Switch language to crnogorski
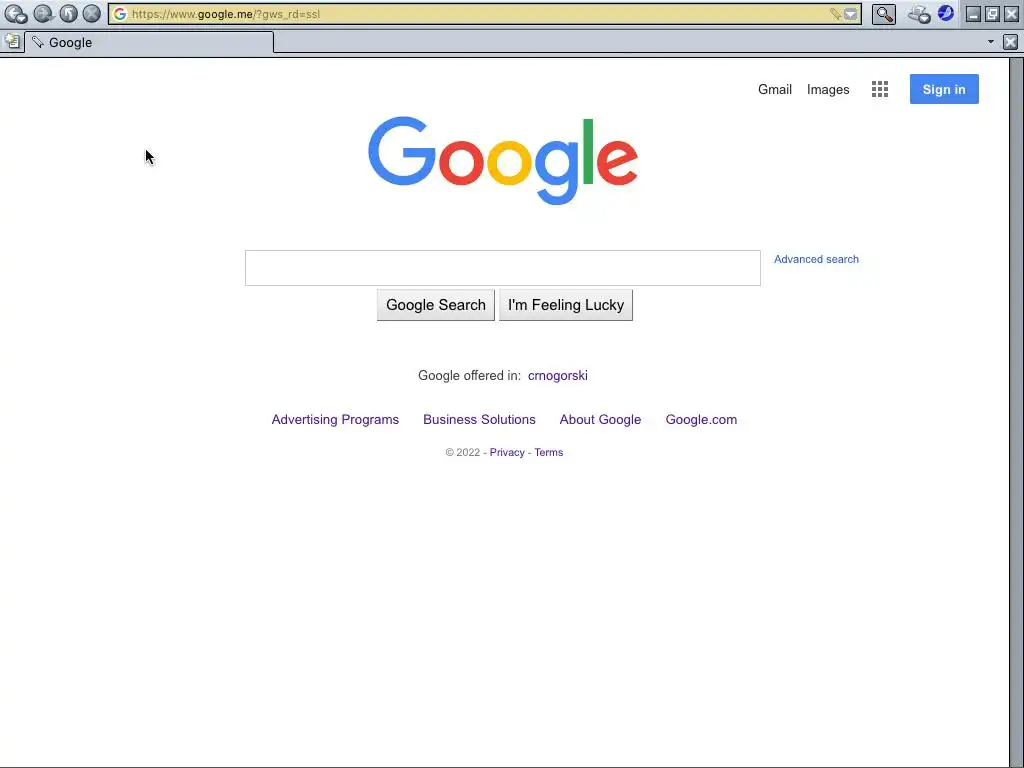This screenshot has height=768, width=1024. point(558,376)
